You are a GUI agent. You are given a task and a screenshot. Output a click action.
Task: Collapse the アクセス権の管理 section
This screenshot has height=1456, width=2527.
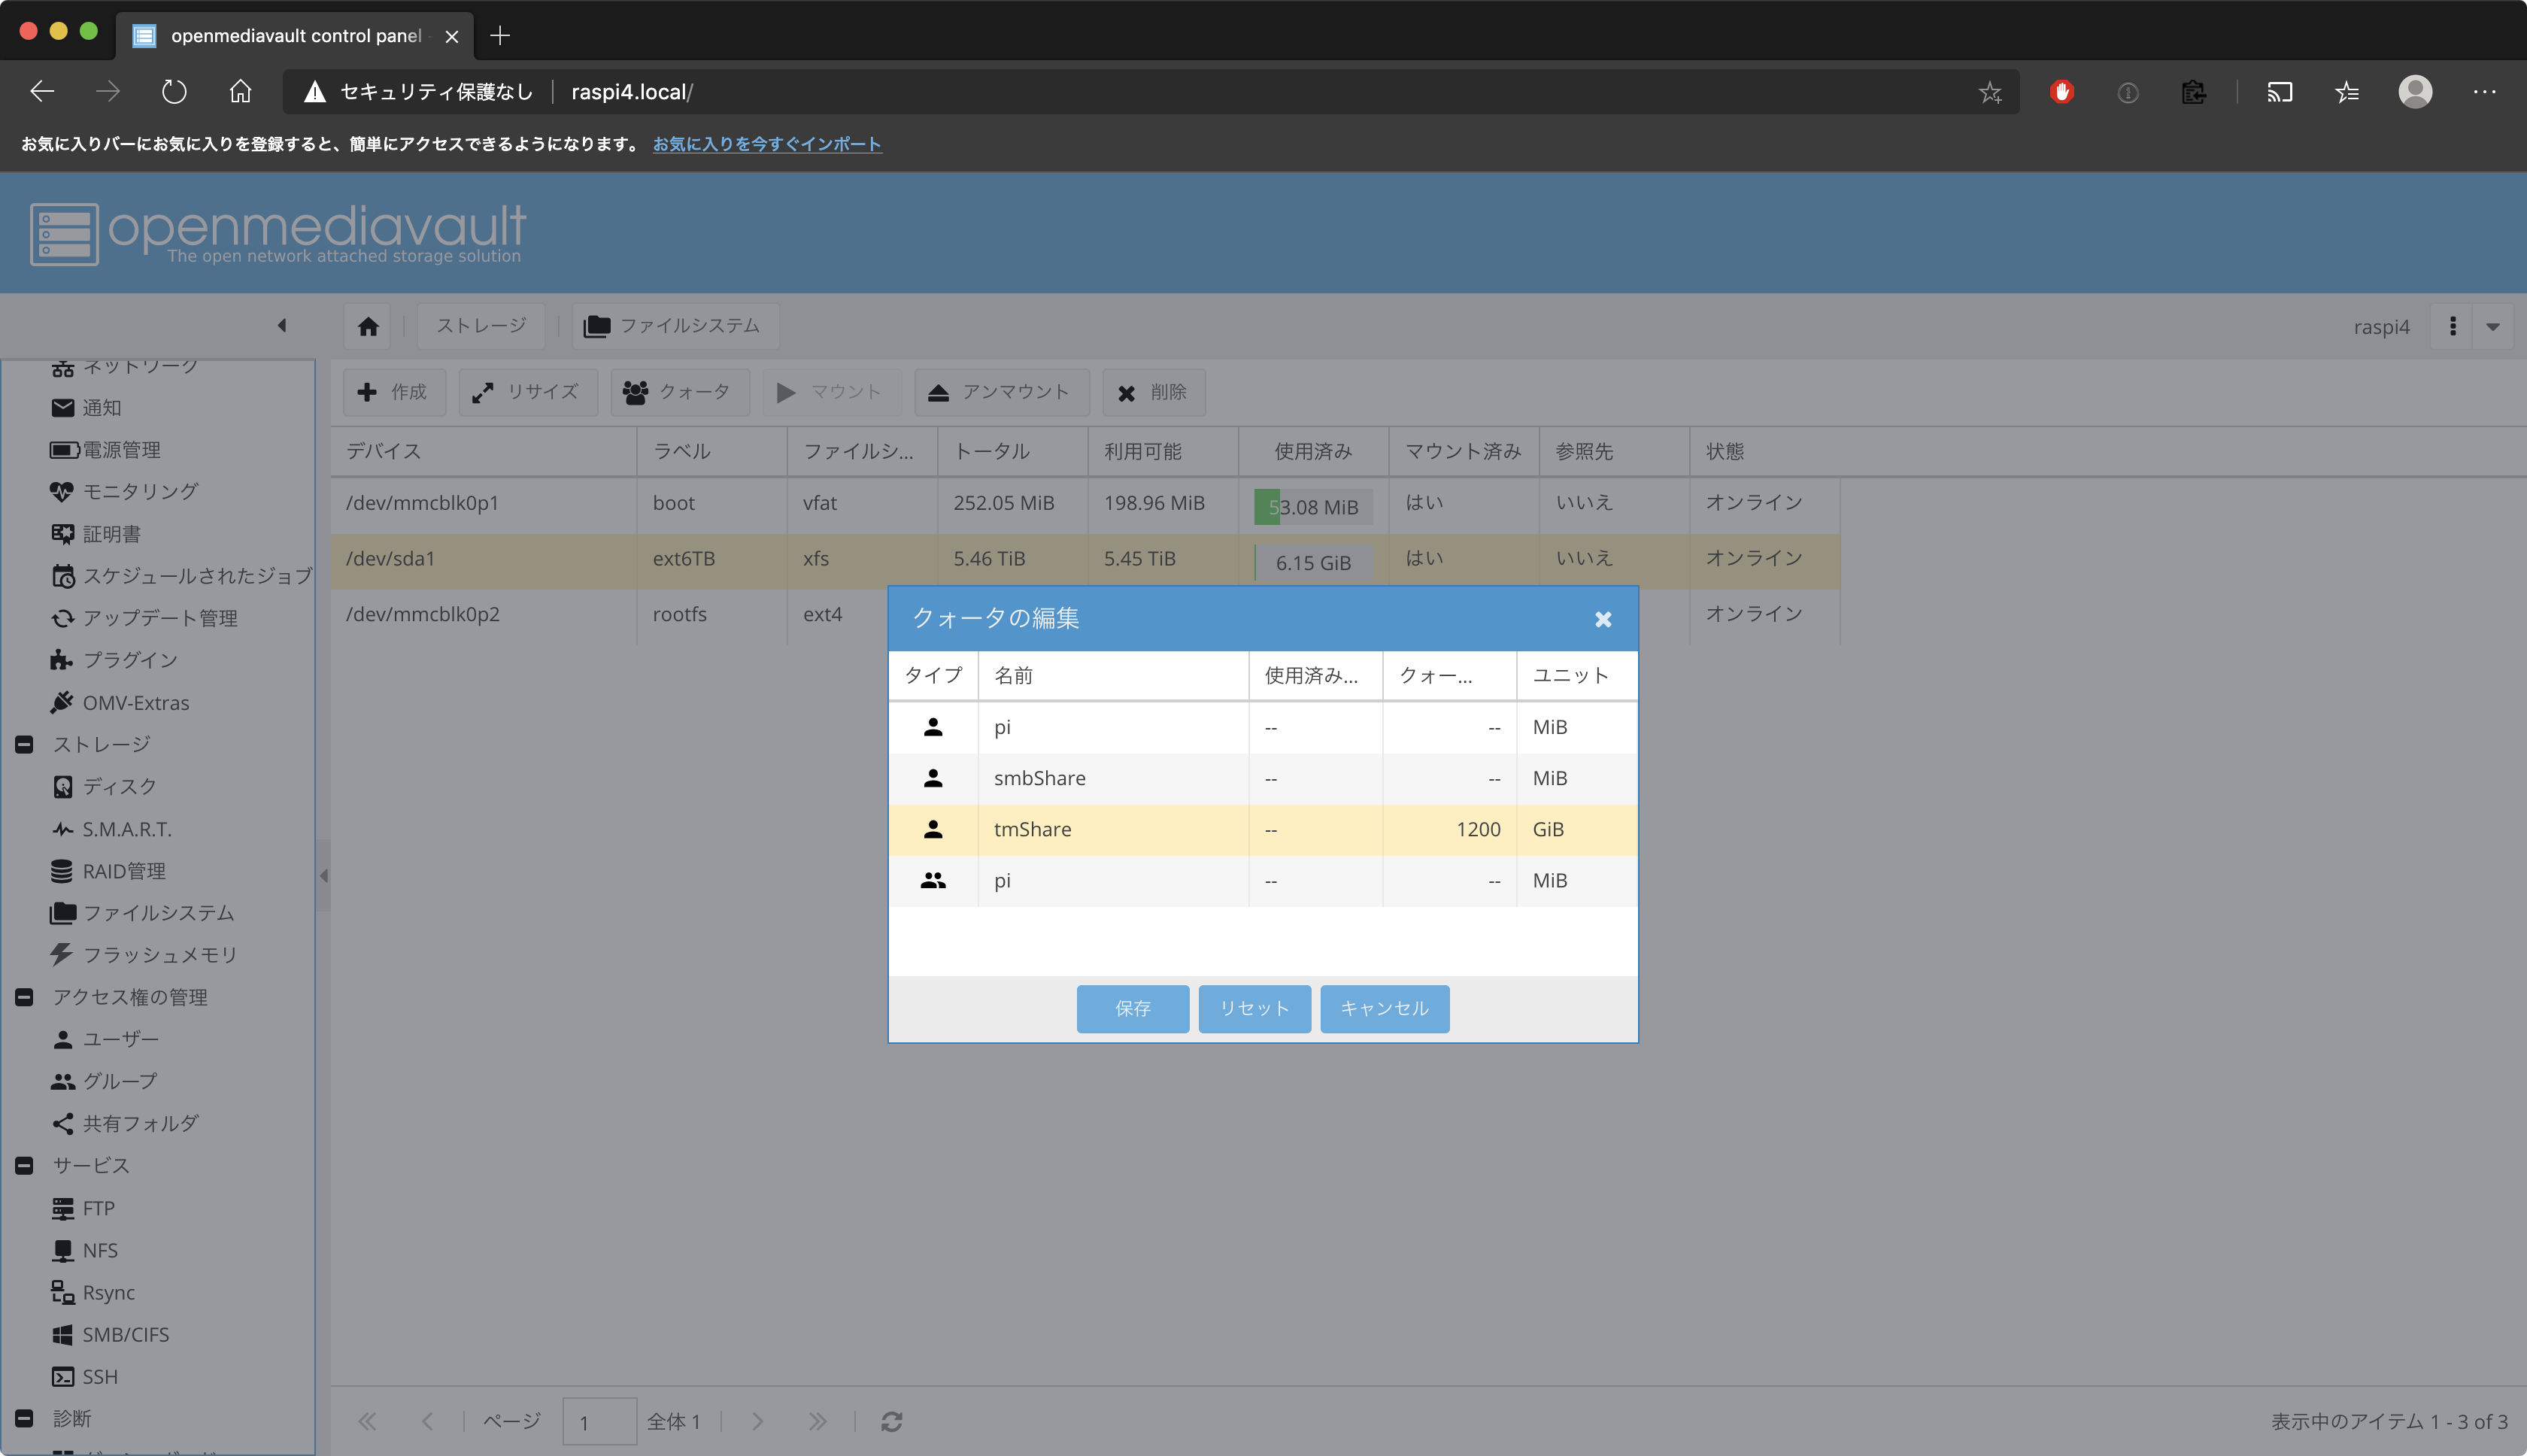tap(25, 997)
